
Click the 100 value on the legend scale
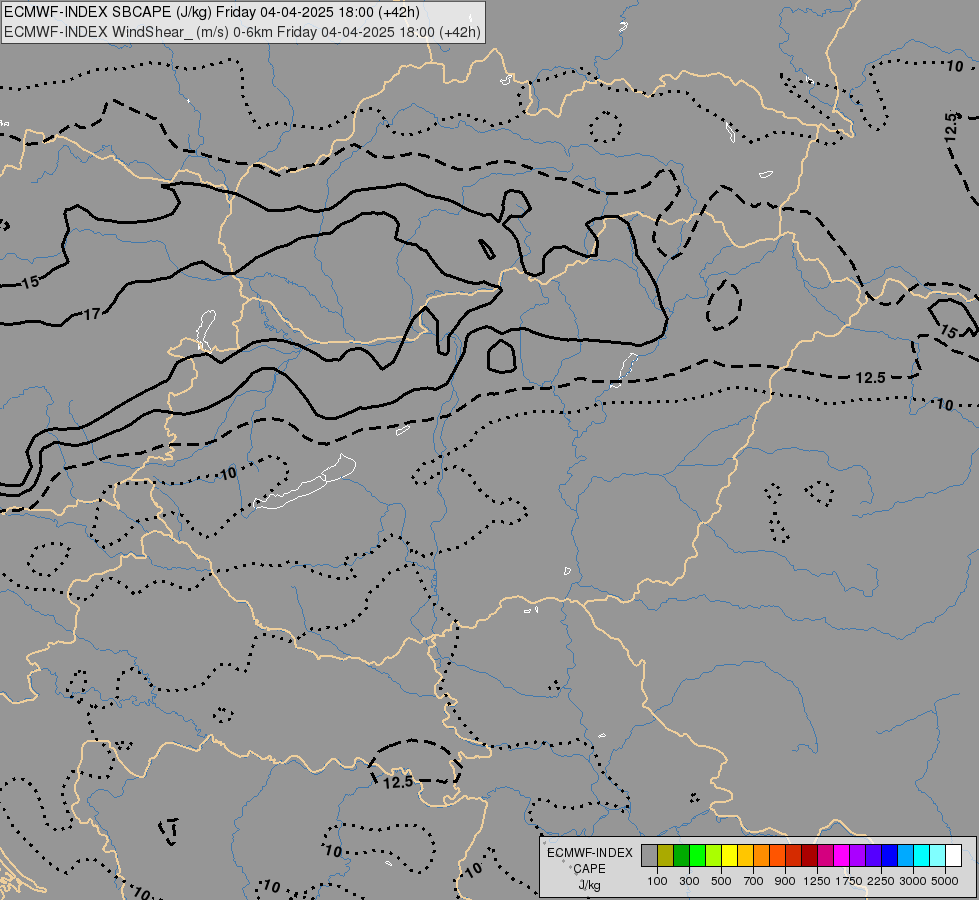pyautogui.click(x=657, y=881)
